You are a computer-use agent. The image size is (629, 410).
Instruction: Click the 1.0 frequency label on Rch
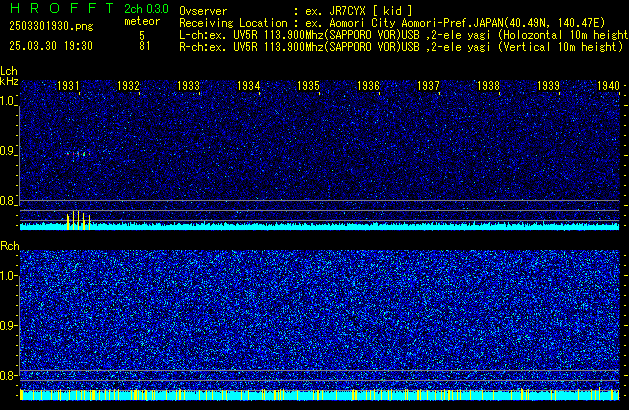click(x=8, y=276)
